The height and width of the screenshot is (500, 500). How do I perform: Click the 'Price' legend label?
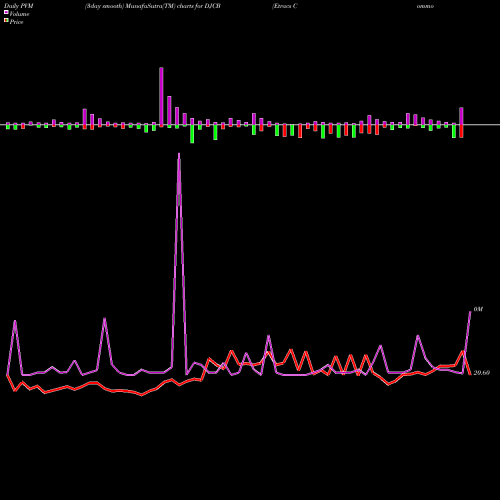(x=16, y=22)
